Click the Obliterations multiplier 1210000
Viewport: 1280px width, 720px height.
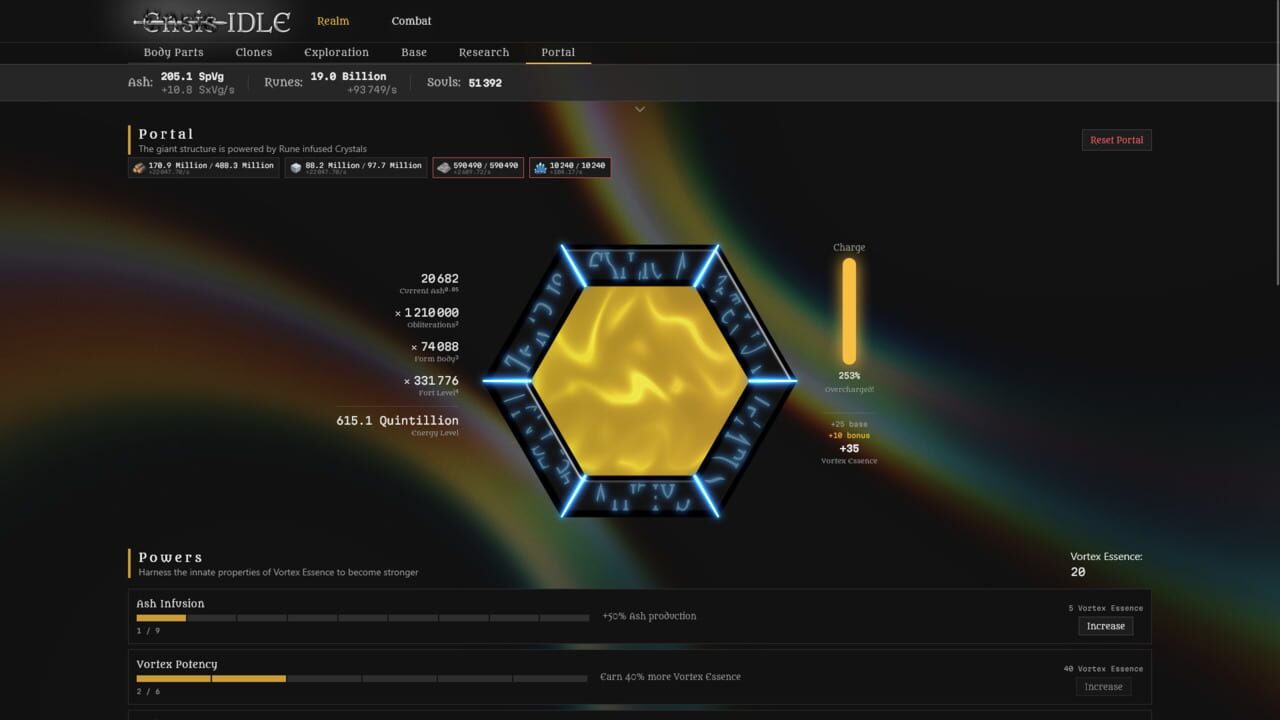427,313
